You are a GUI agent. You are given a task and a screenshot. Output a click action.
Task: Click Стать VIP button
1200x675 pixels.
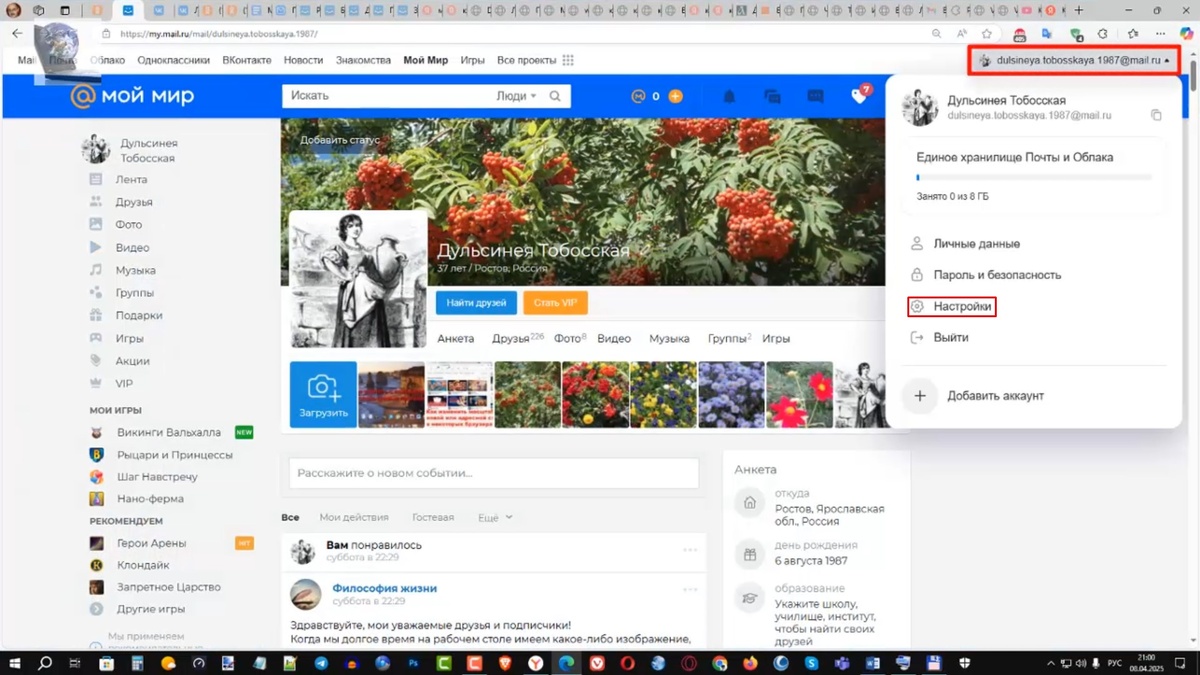[x=555, y=302]
